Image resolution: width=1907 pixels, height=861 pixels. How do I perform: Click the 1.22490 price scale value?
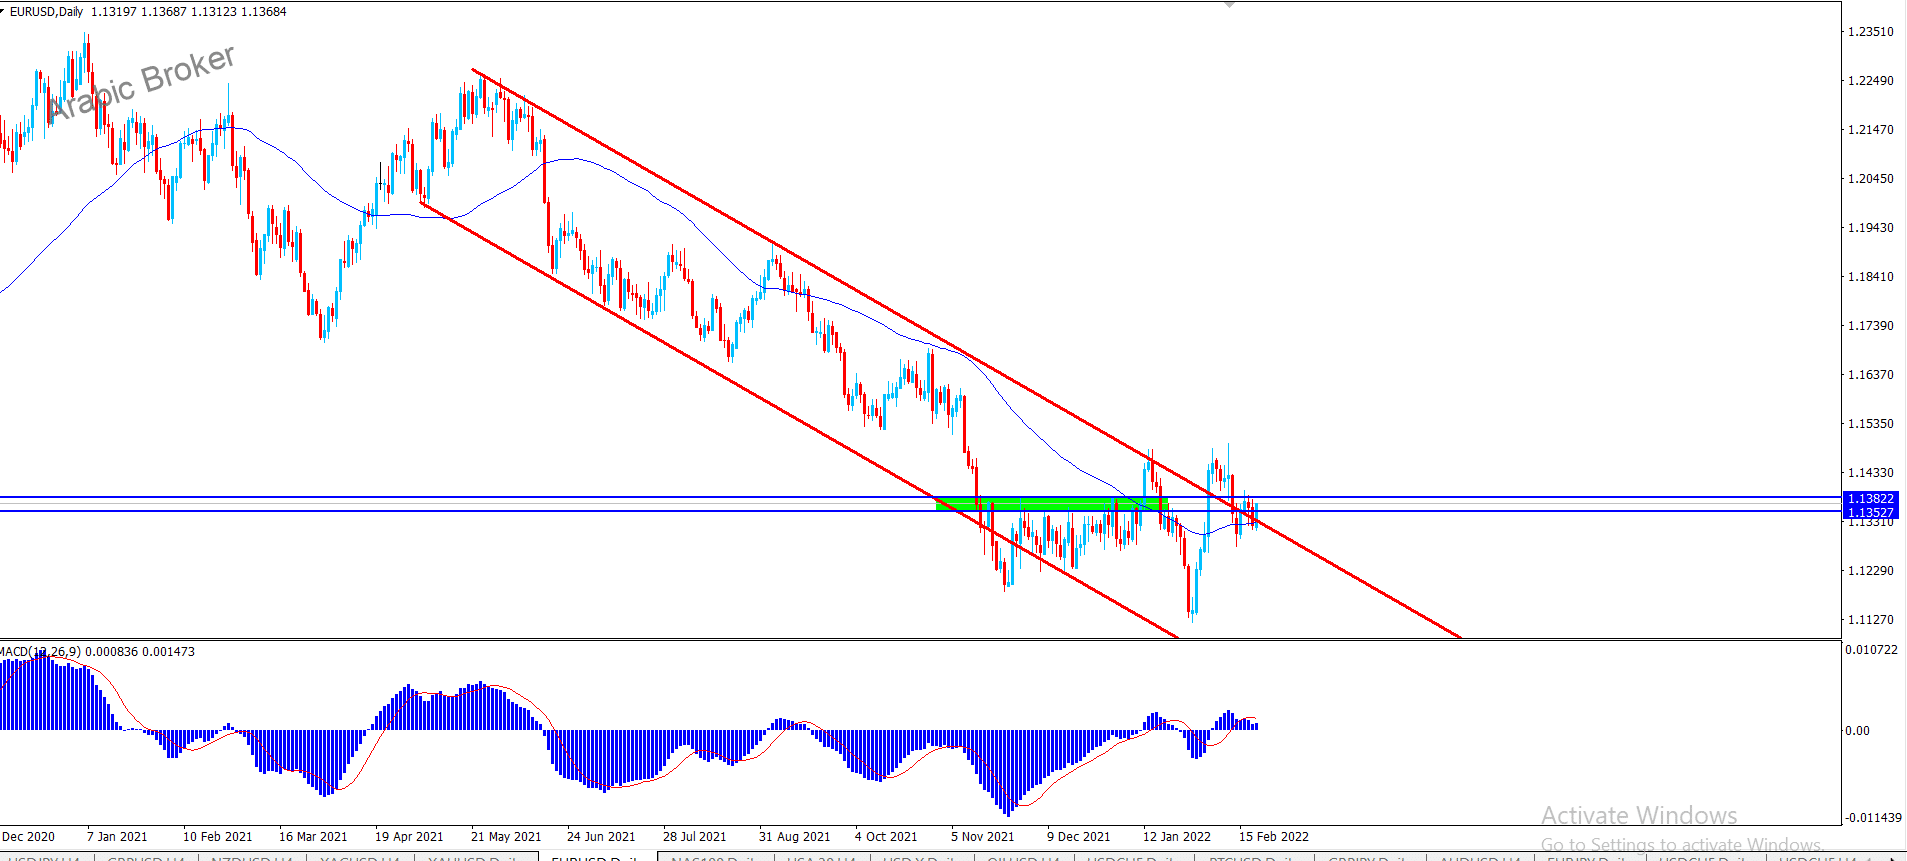click(1870, 81)
